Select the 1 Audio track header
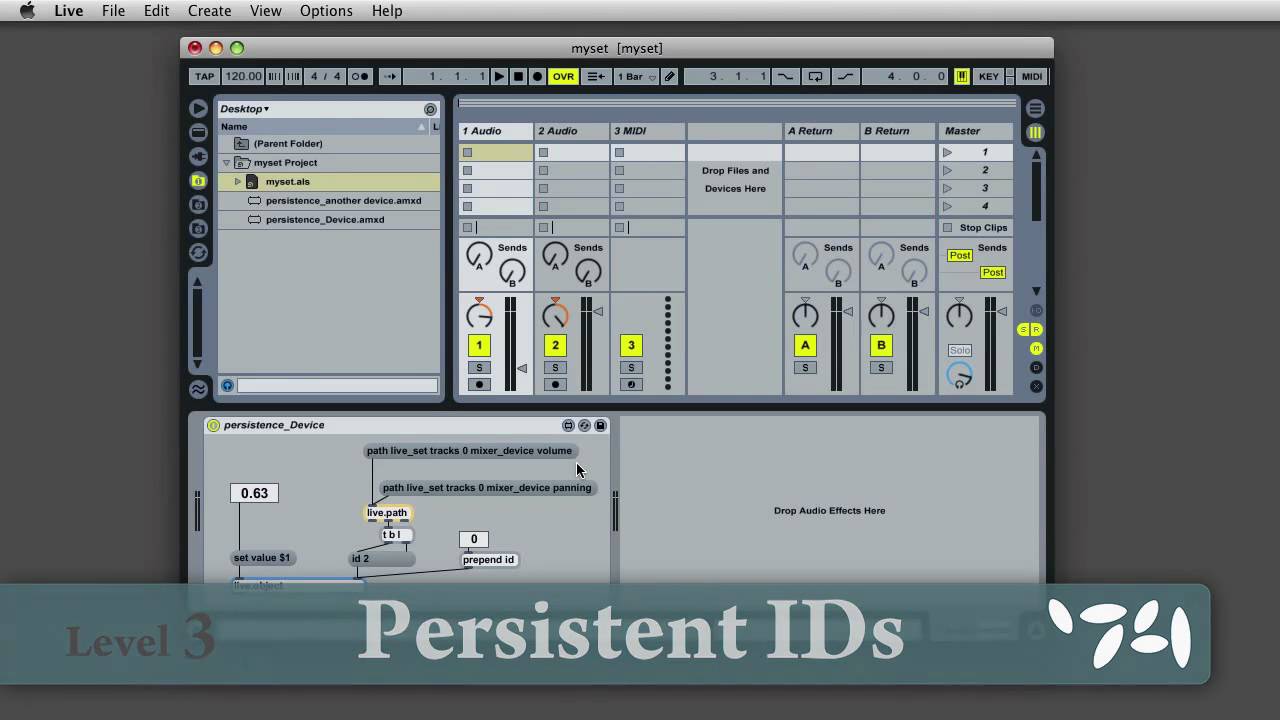 point(496,131)
